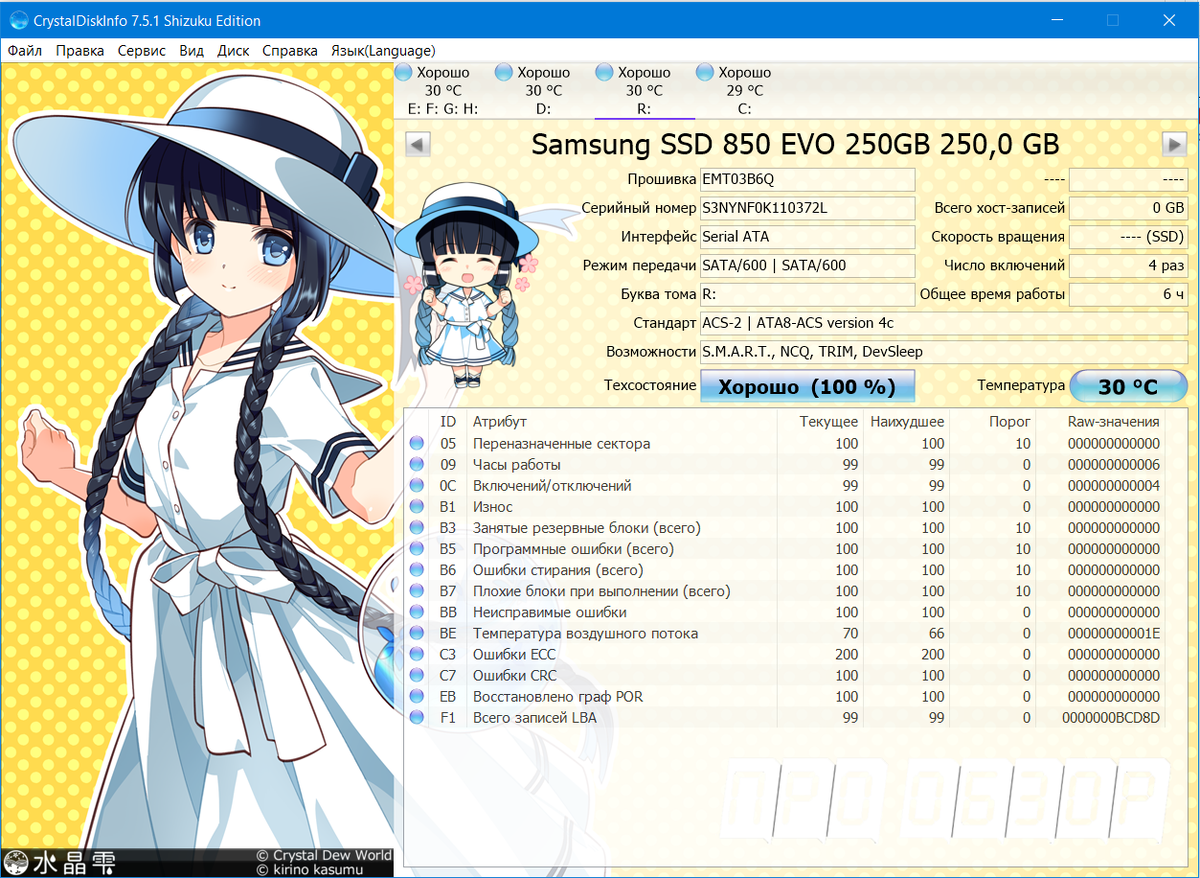The width and height of the screenshot is (1200, 878).
Task: Click the 30 °C temperature button
Action: pyautogui.click(x=1128, y=387)
